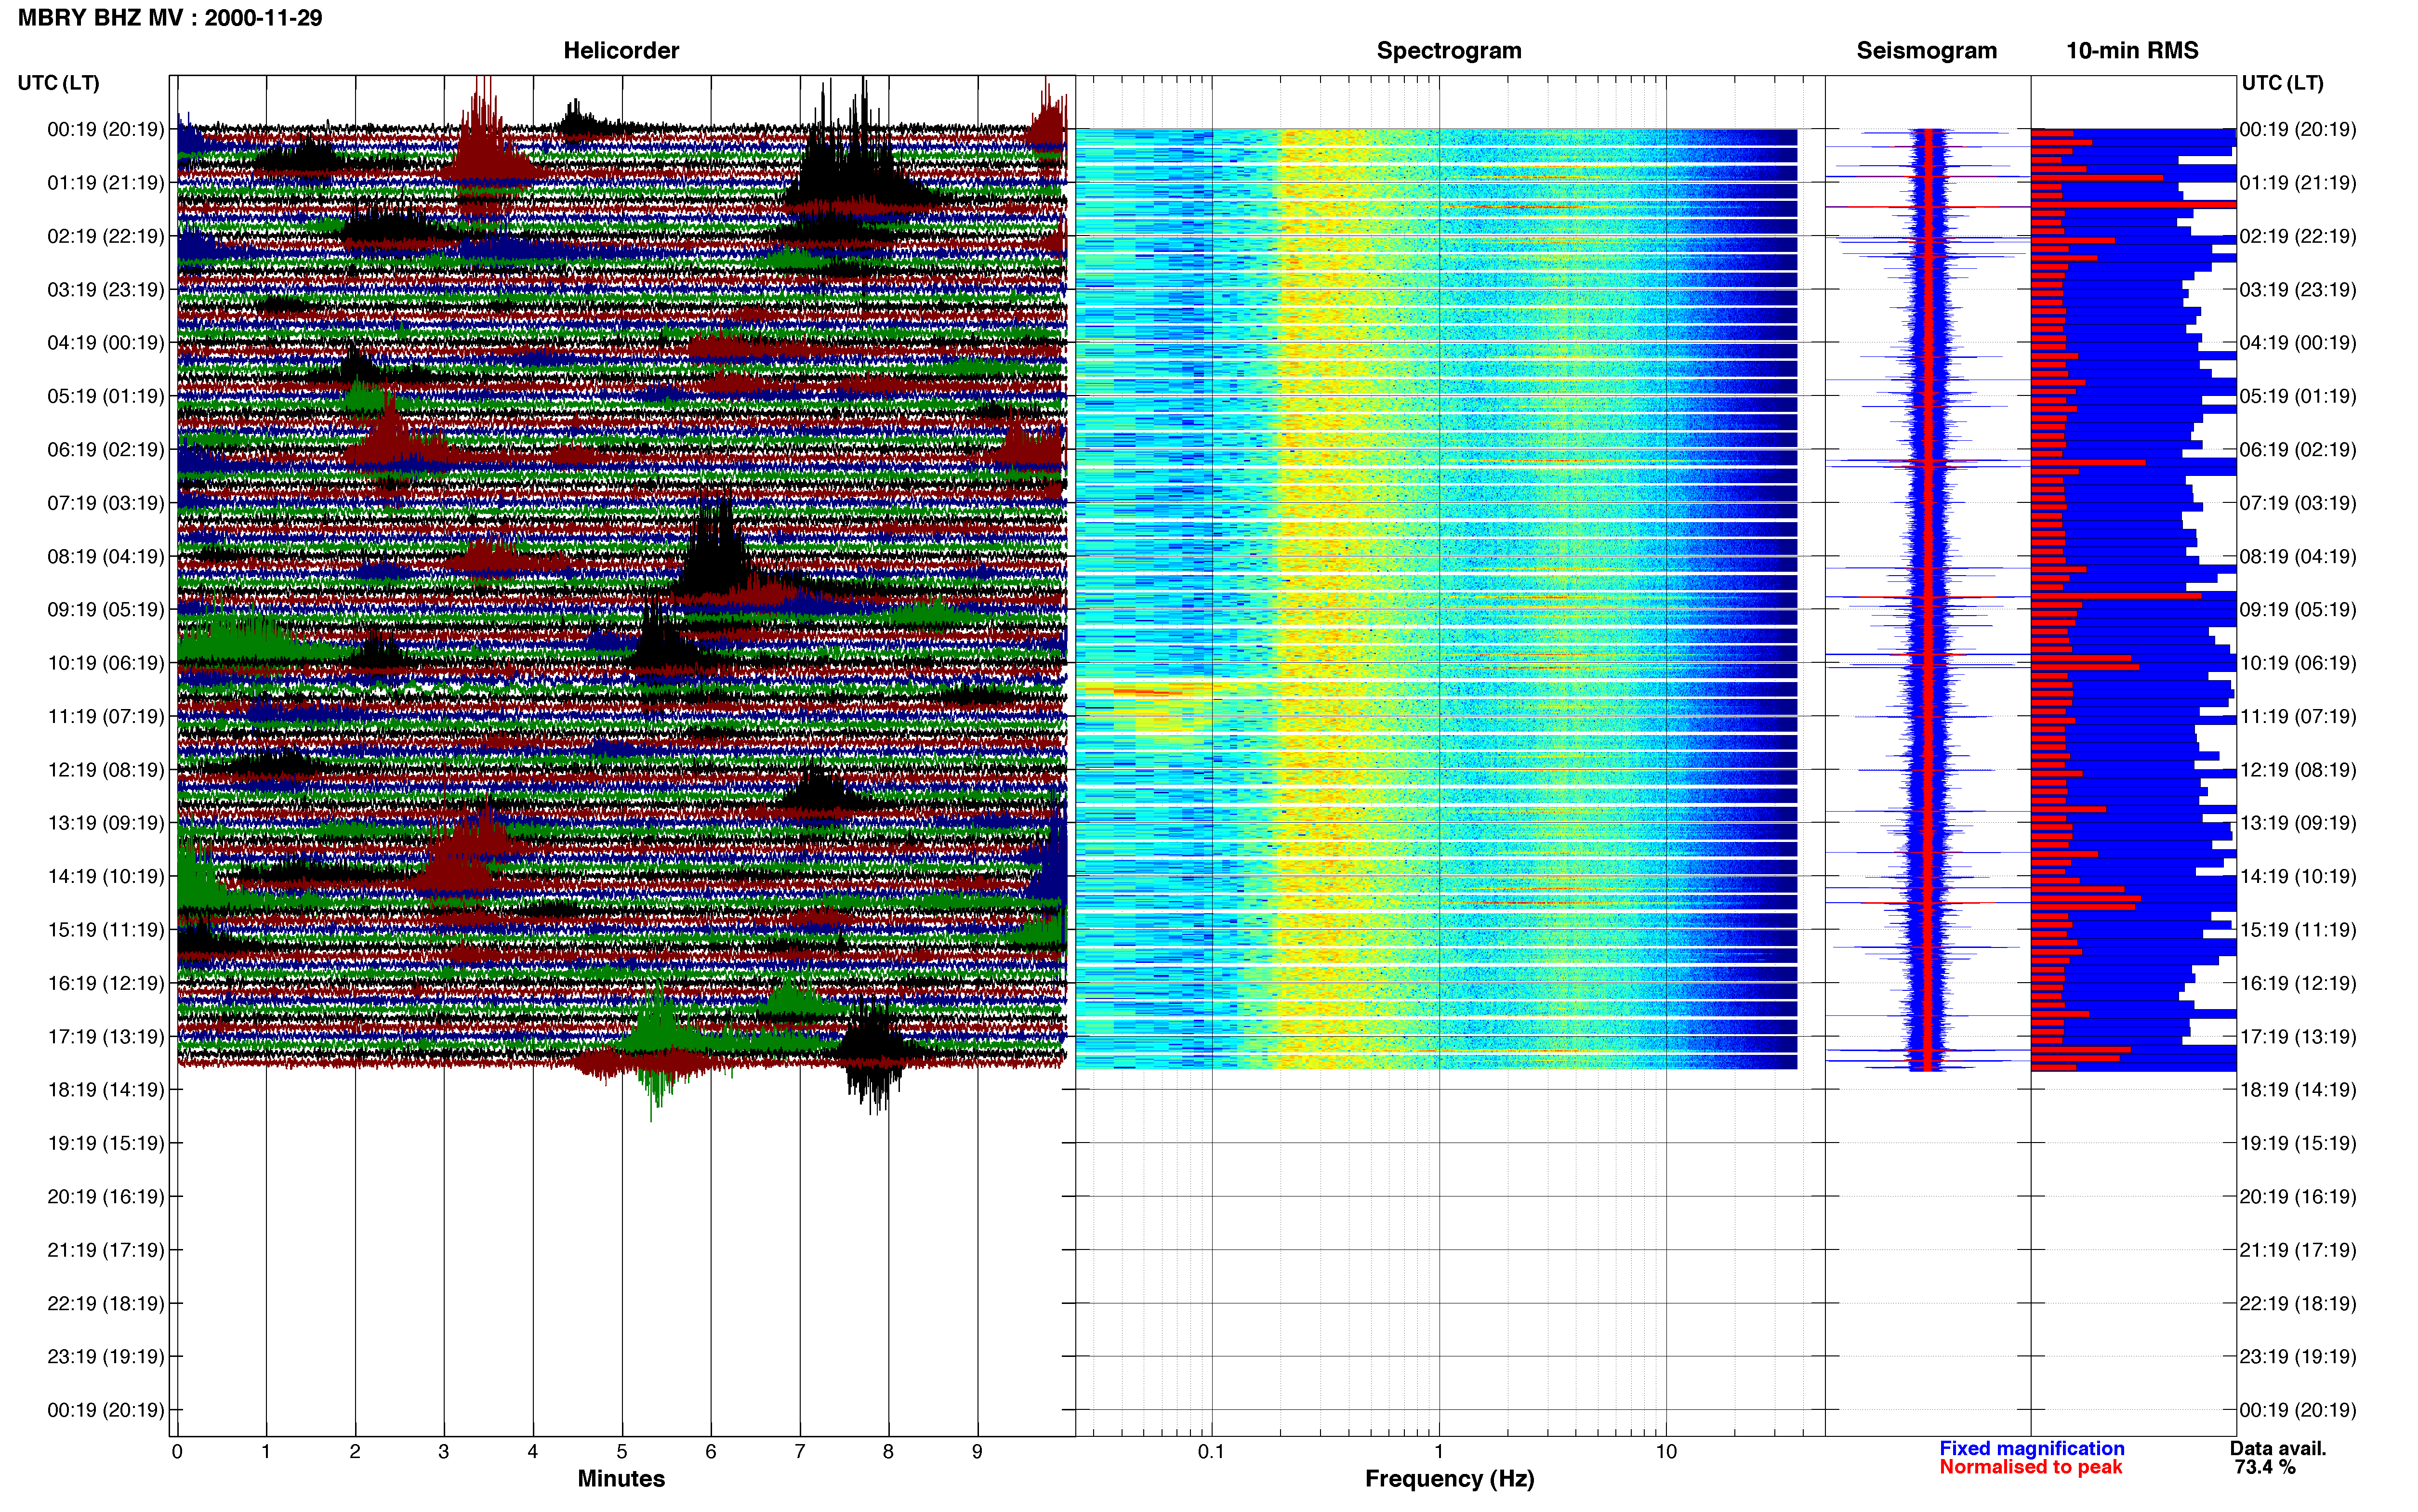Viewport: 2418px width, 1512px height.
Task: Click the 'Frequency (Hz)' axis label
Action: [x=1449, y=1479]
